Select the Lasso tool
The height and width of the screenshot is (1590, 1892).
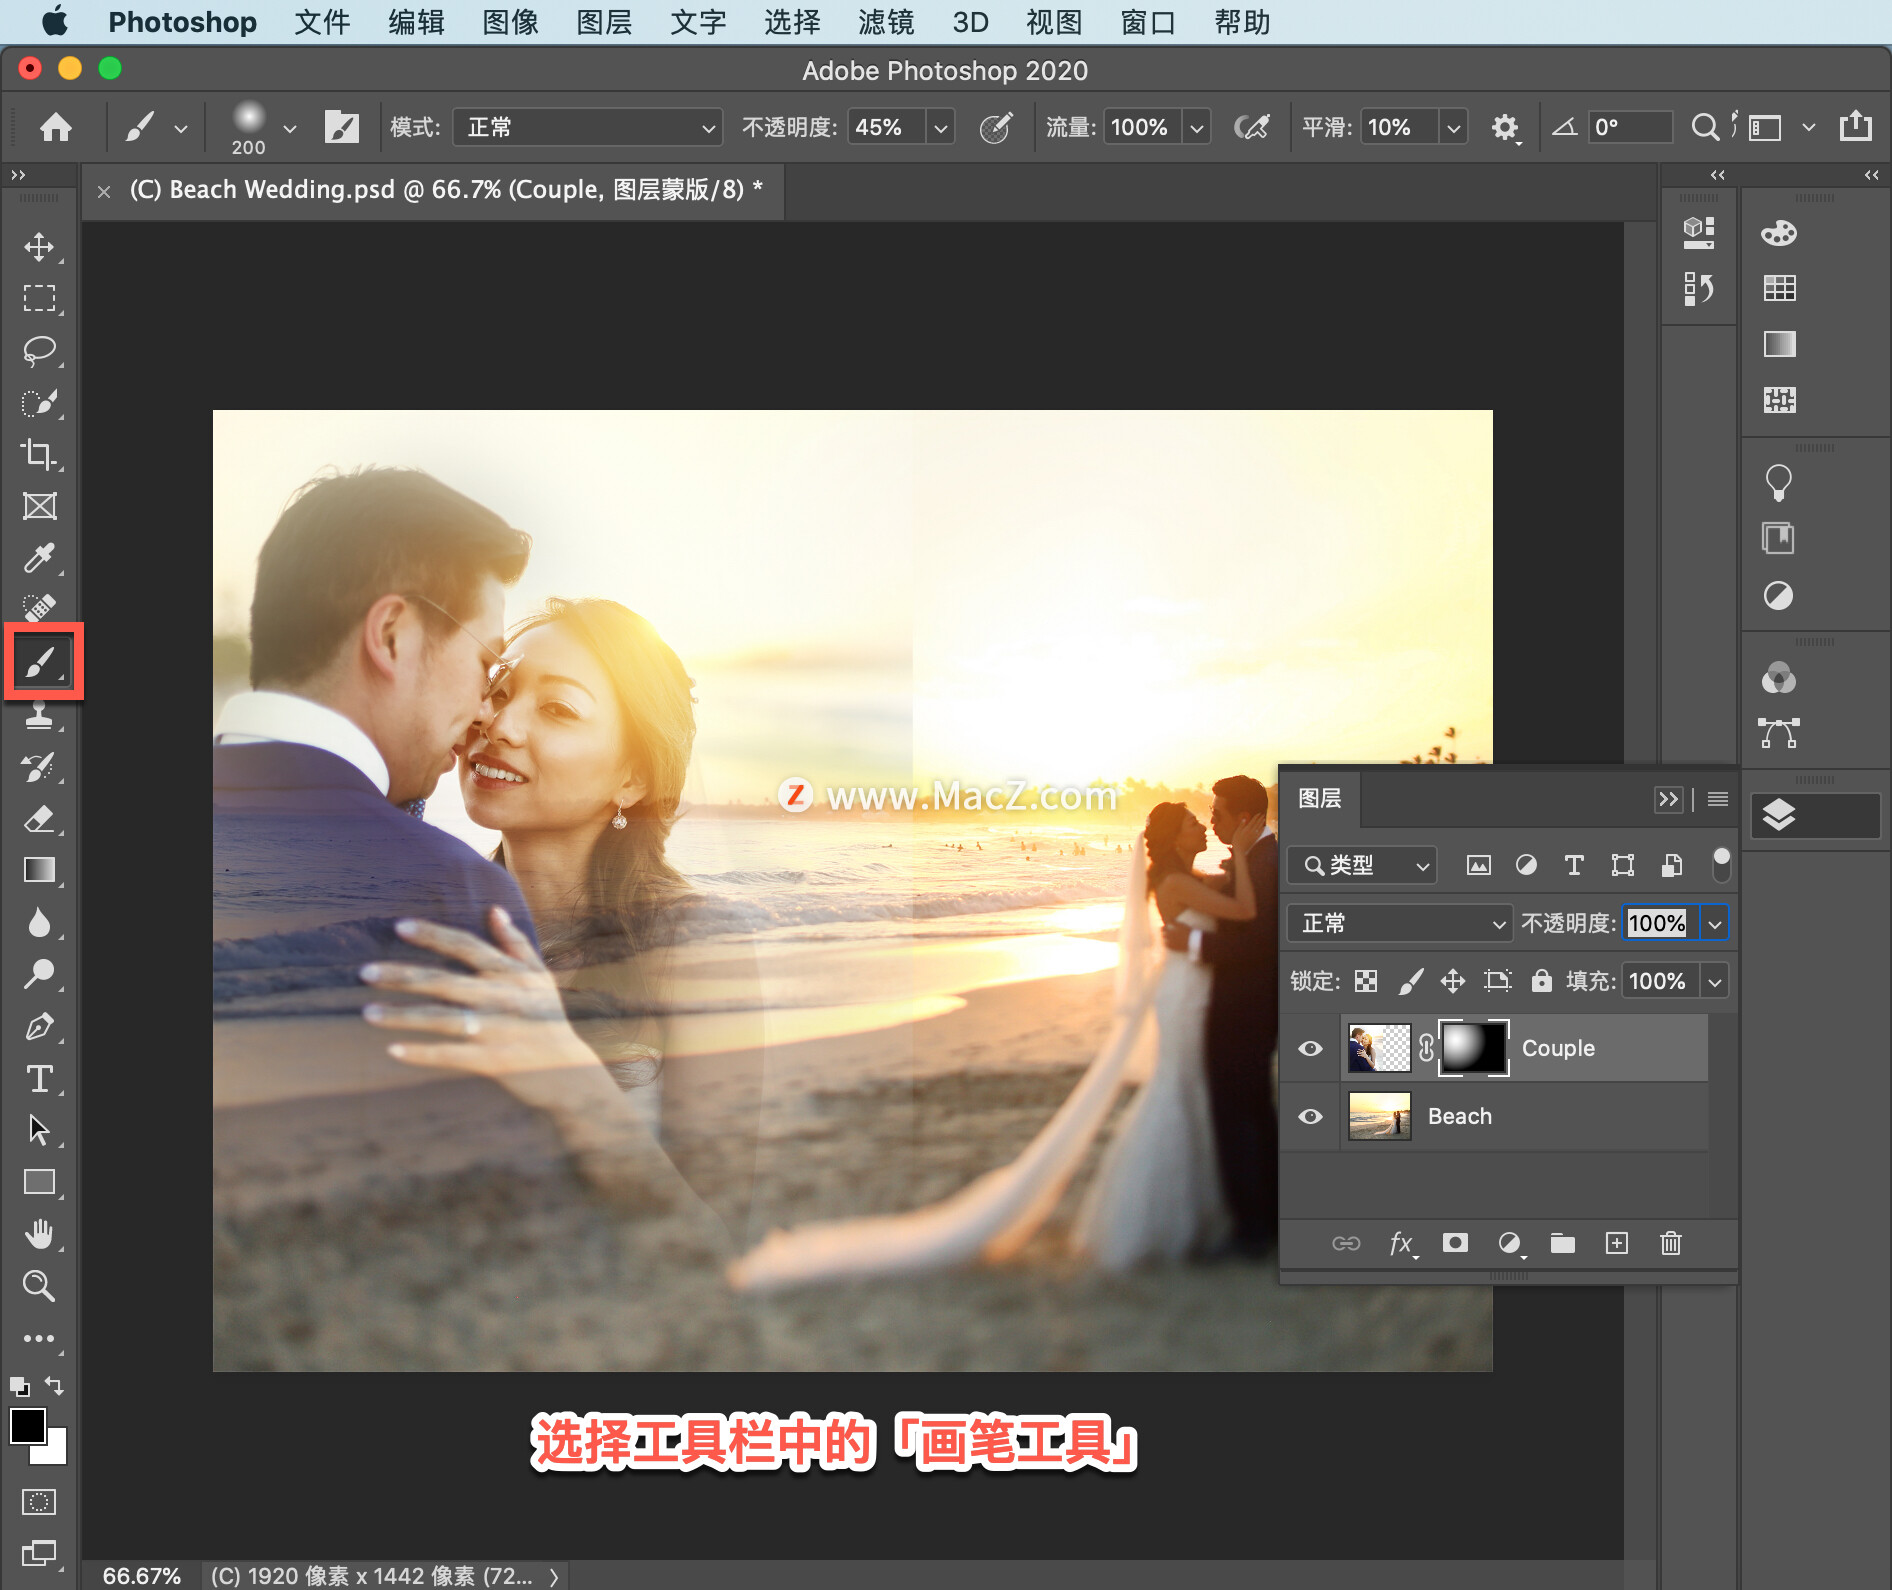point(39,351)
